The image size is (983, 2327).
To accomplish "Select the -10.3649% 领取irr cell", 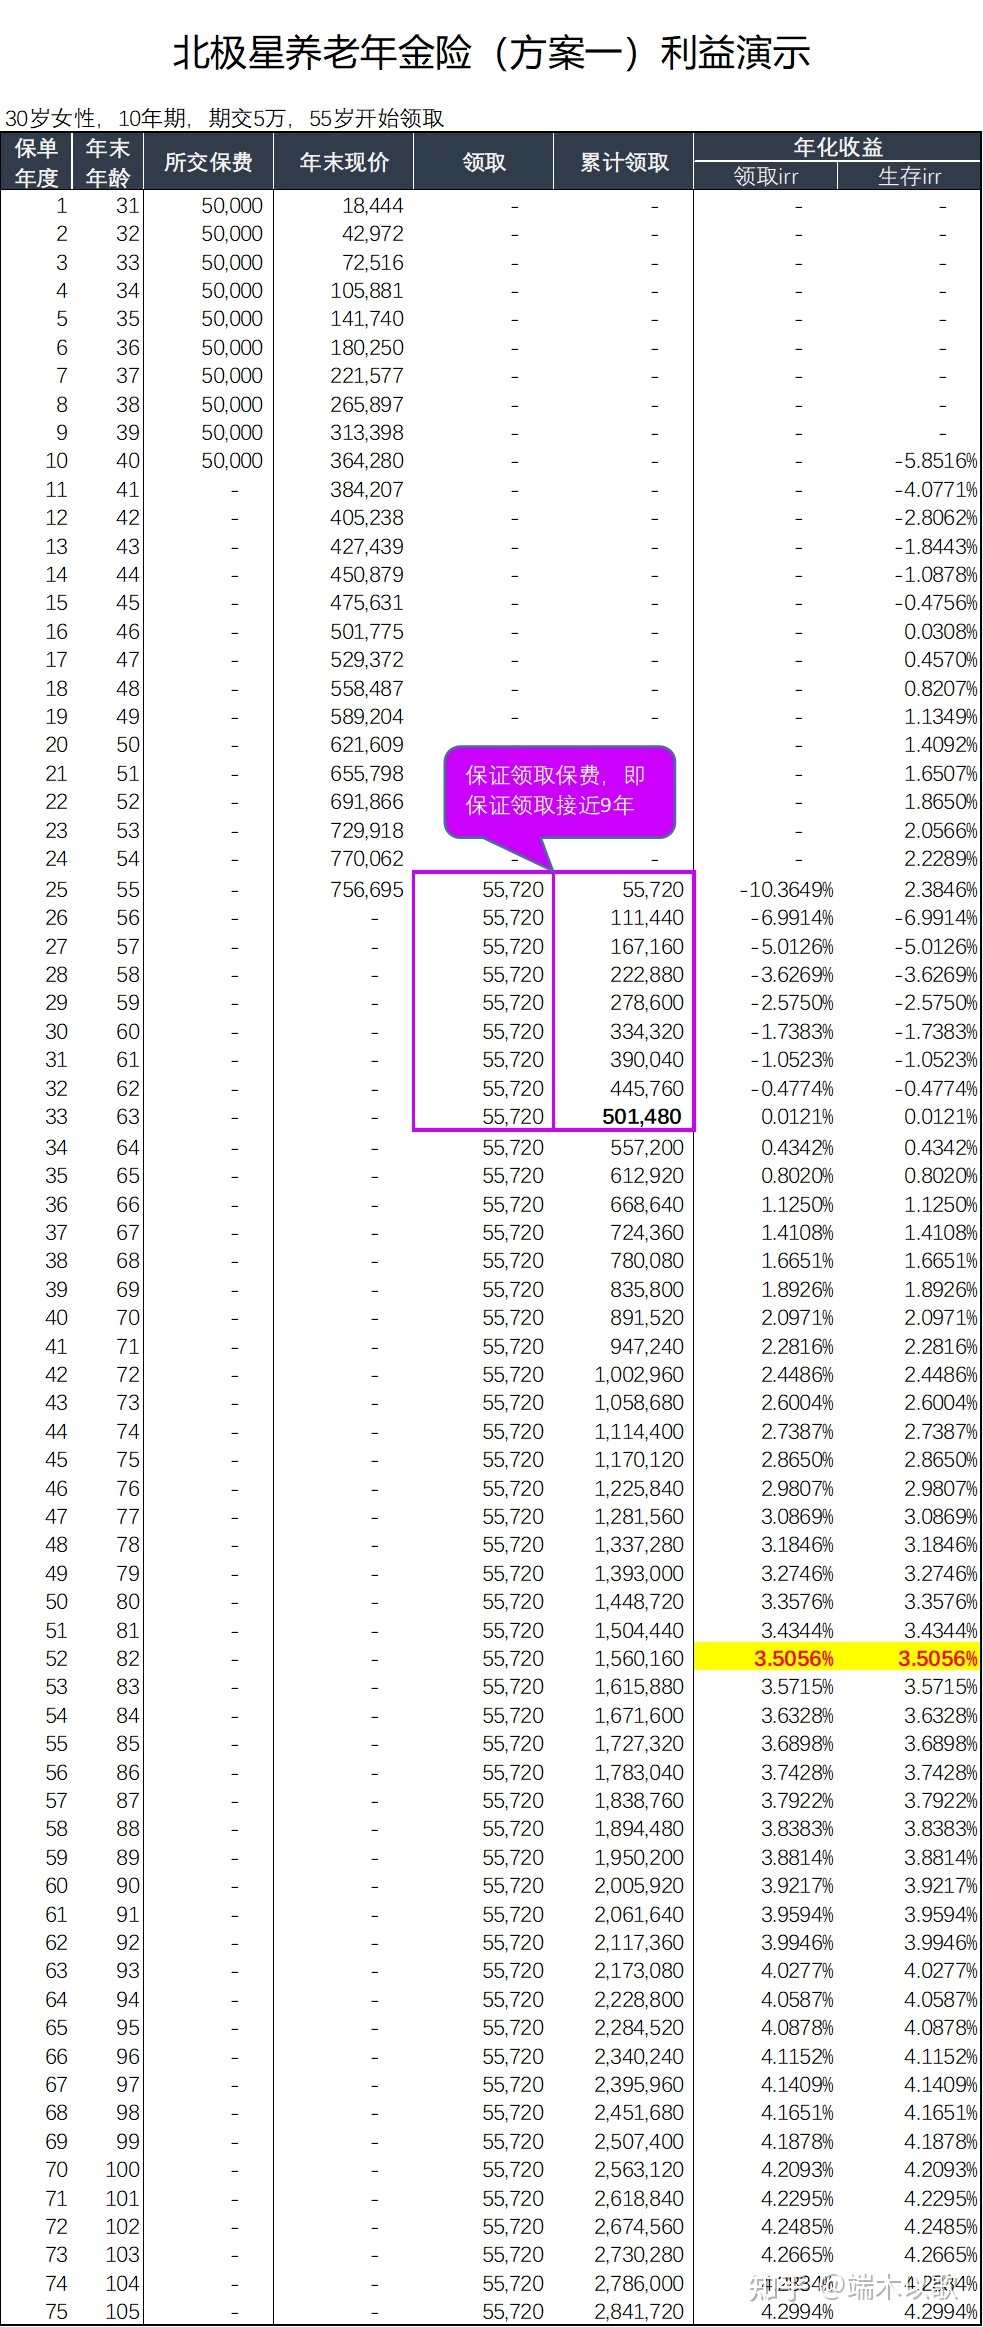I will tap(786, 890).
